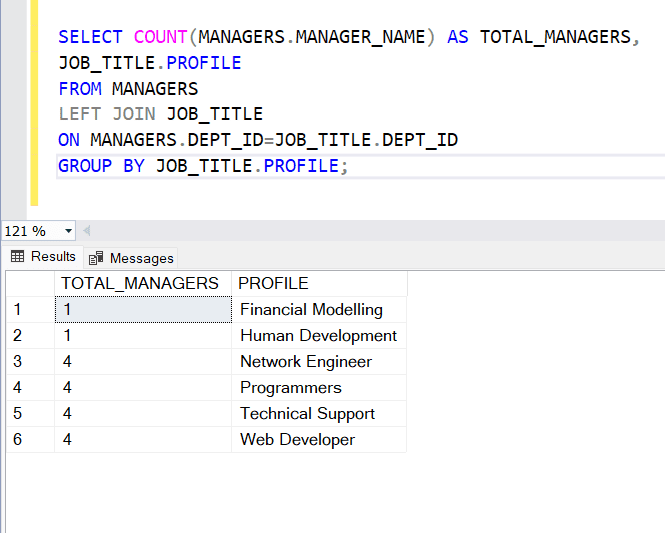
Task: Click row header number 5
Action: point(30,413)
